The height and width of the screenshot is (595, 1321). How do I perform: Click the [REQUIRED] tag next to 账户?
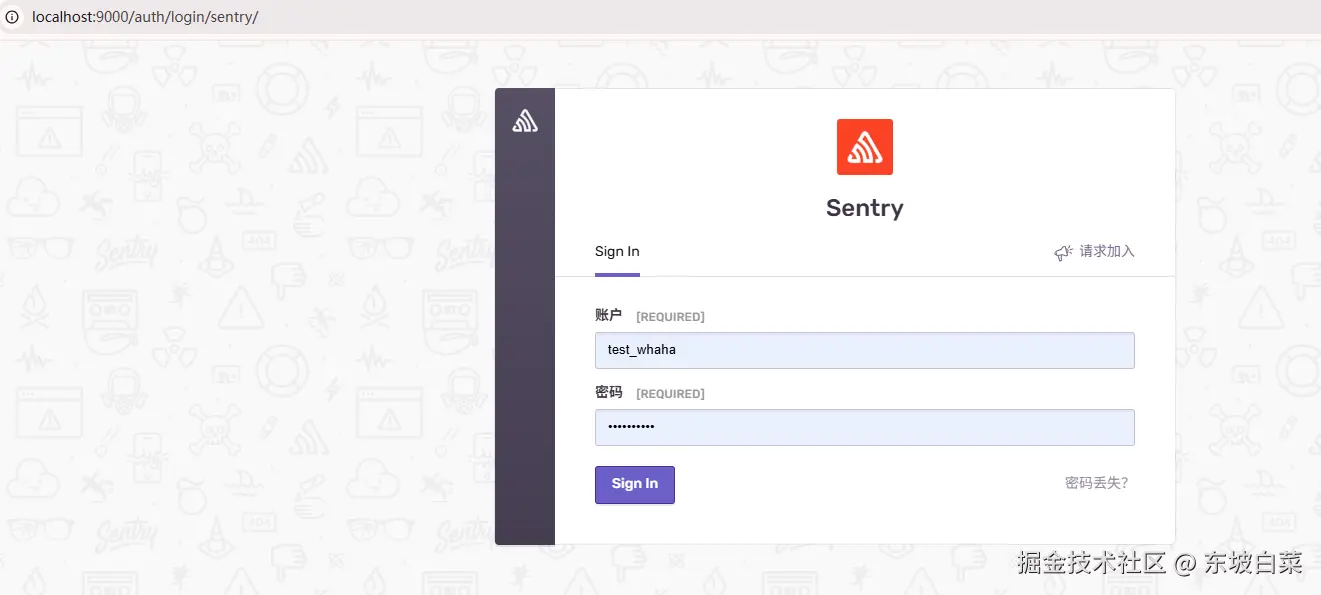tap(670, 317)
